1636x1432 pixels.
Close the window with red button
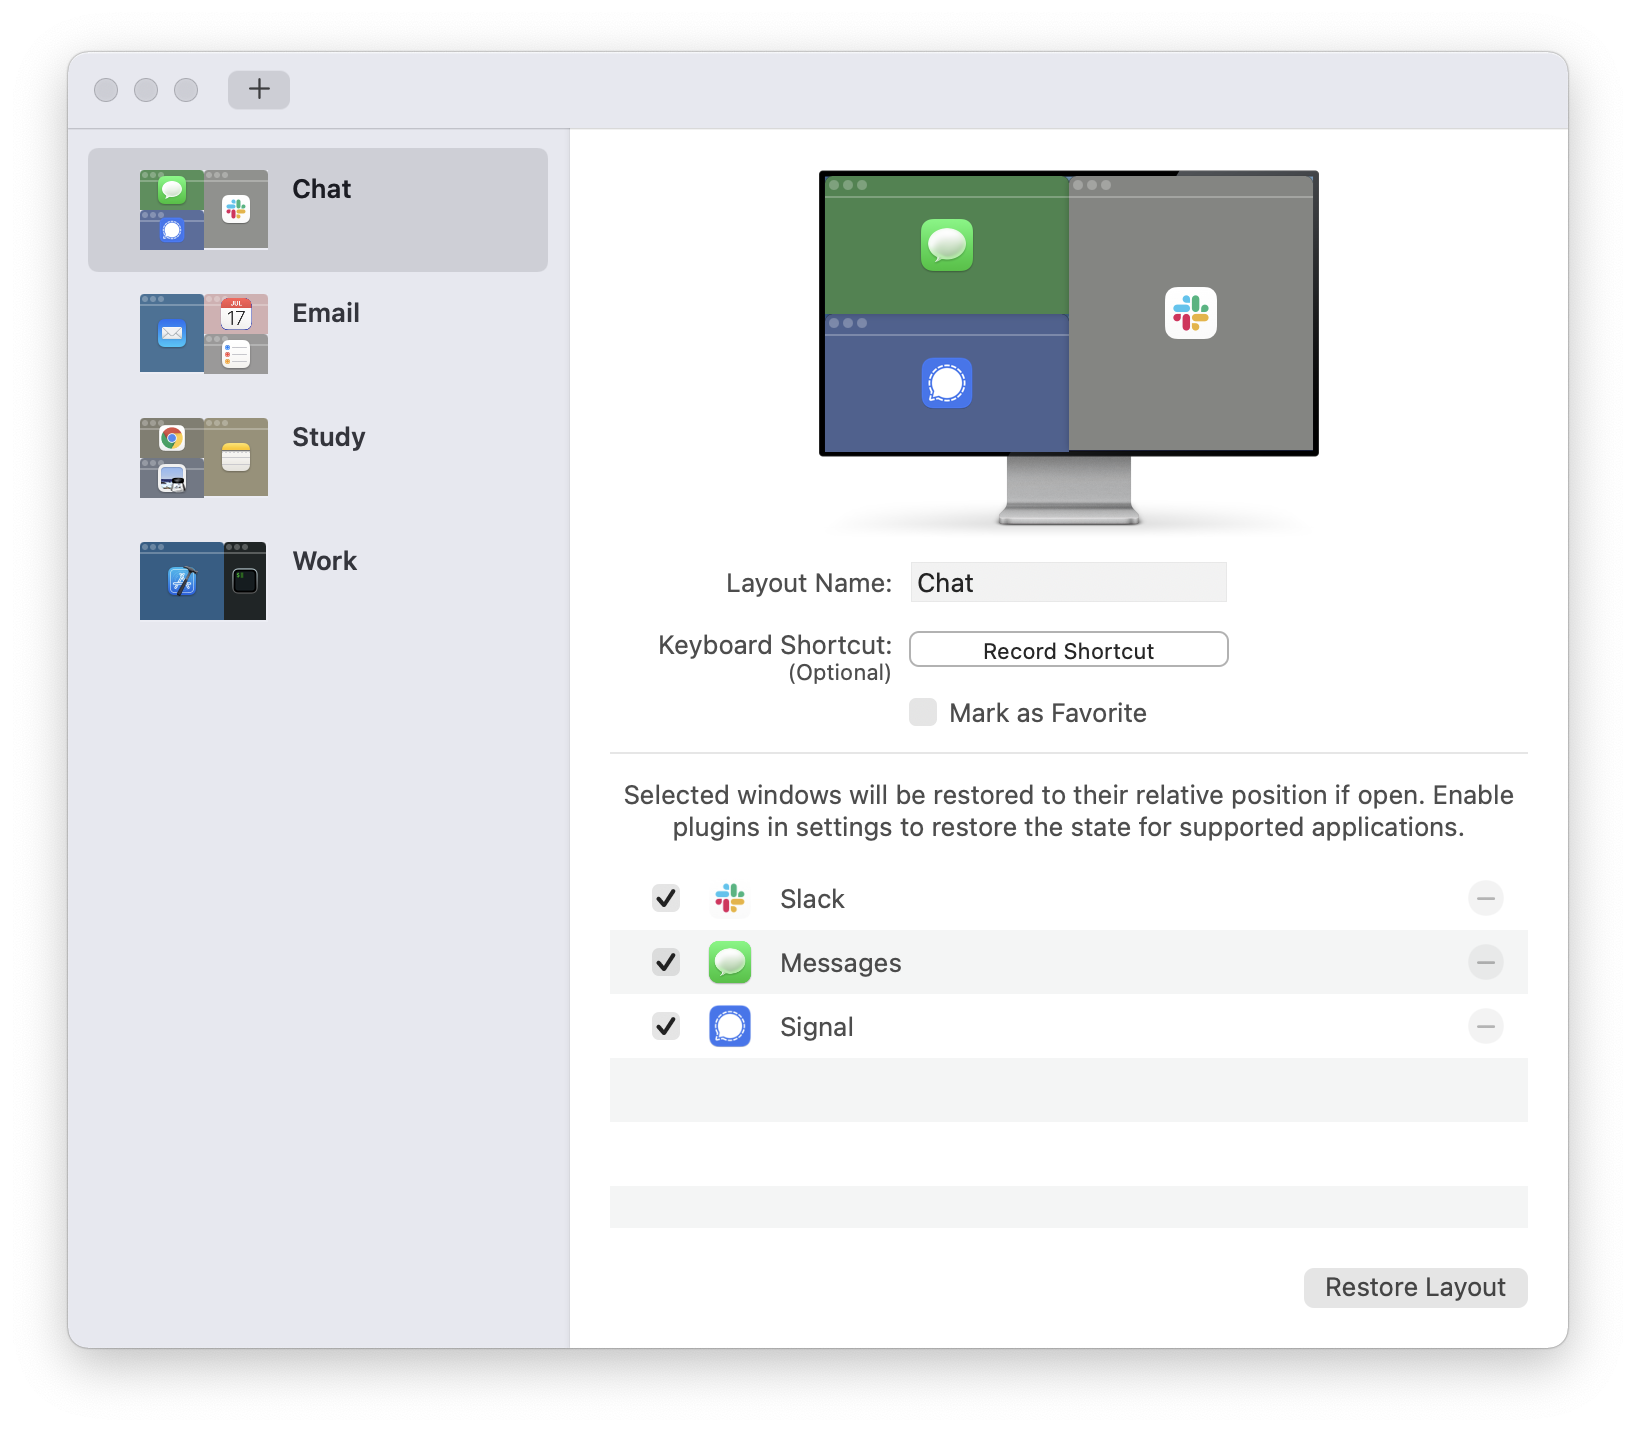pyautogui.click(x=106, y=90)
